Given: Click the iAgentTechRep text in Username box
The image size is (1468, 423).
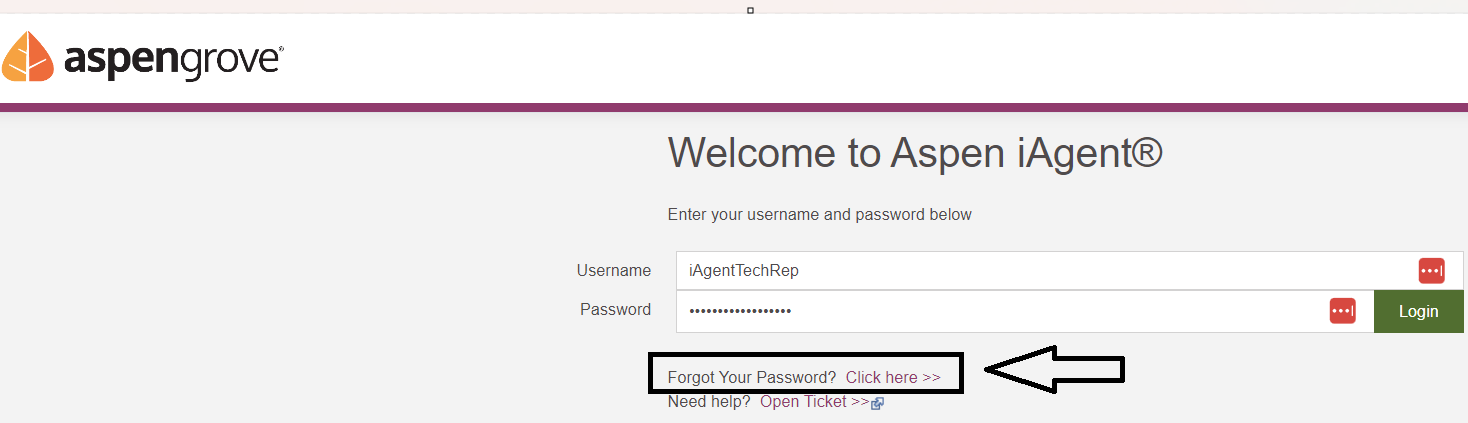Looking at the screenshot, I should point(744,270).
